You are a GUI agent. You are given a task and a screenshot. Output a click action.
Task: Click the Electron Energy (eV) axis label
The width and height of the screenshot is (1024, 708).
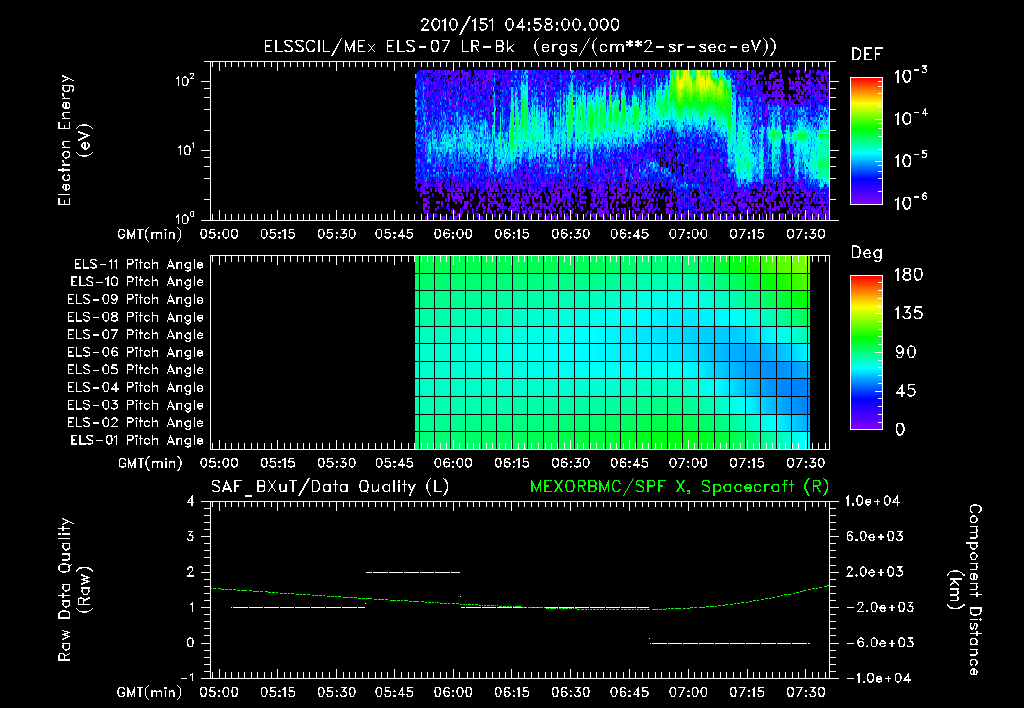click(x=74, y=140)
